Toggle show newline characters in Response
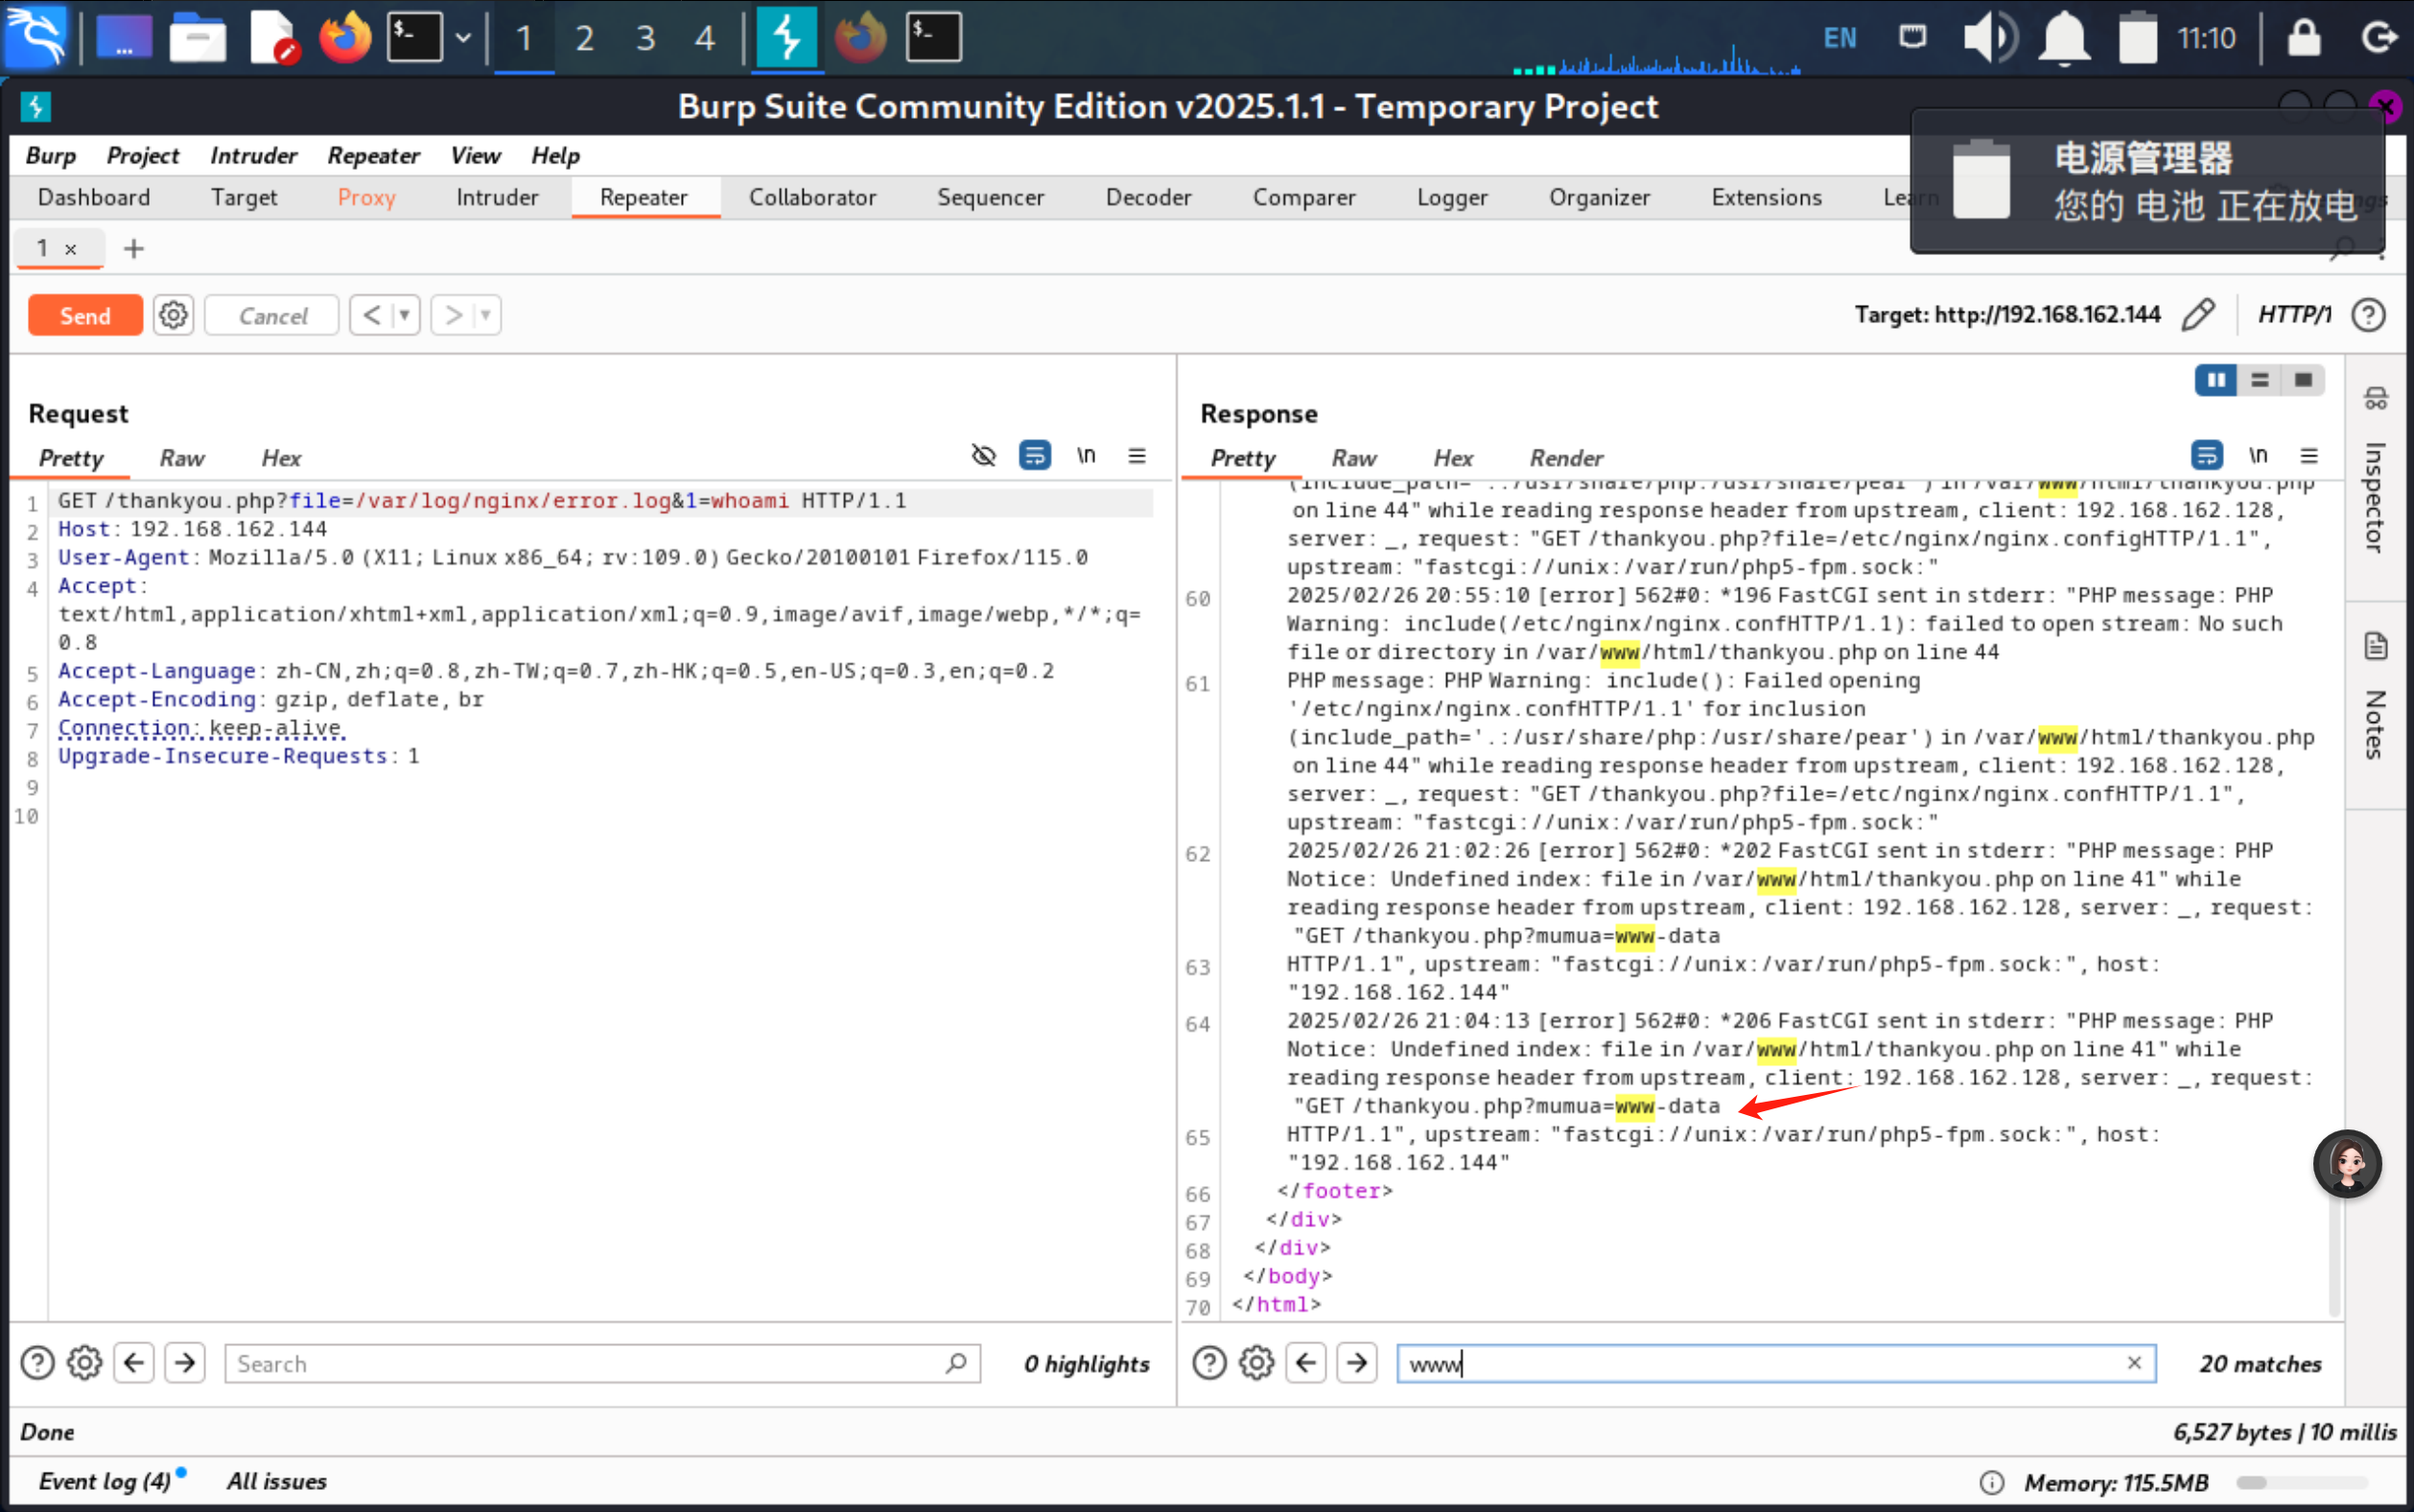 pos(2258,456)
